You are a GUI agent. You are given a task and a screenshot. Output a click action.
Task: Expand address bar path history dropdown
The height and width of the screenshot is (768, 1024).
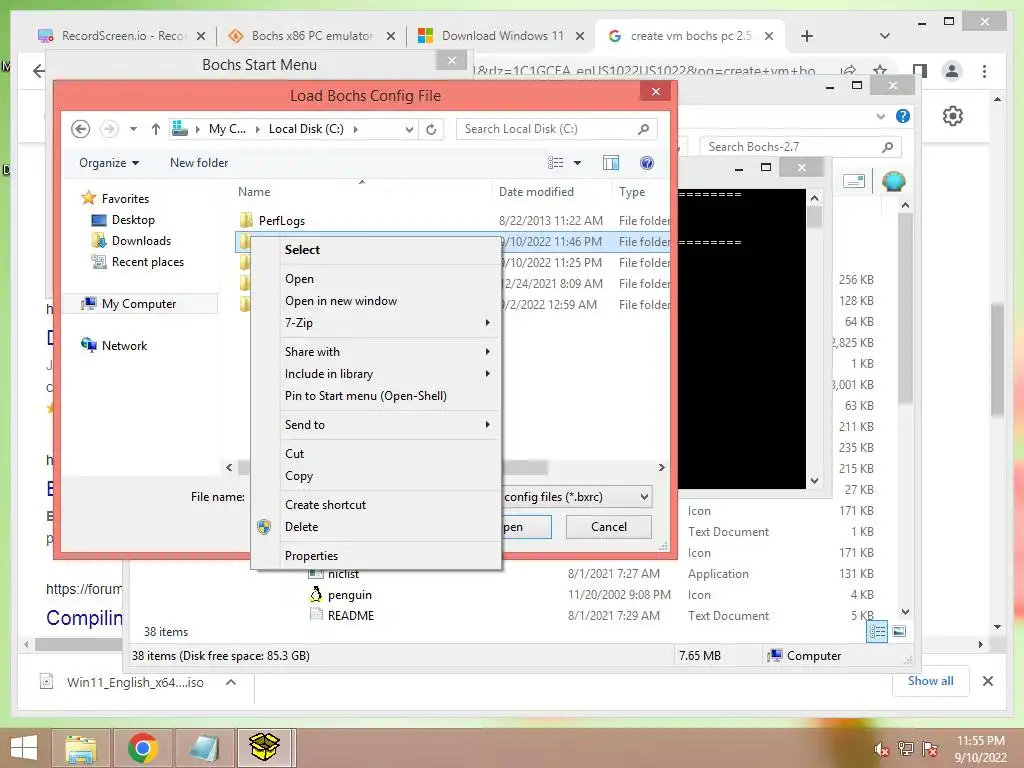[409, 129]
